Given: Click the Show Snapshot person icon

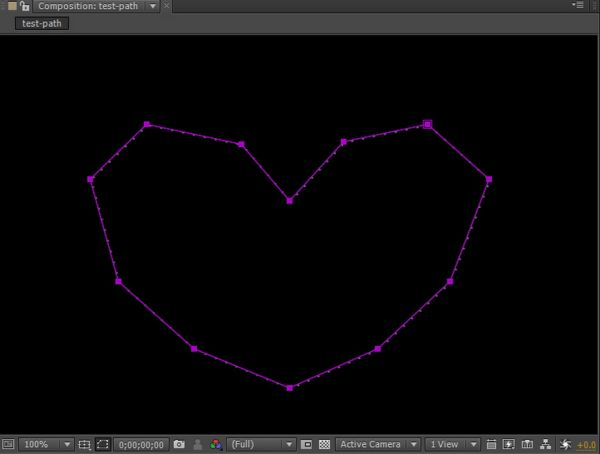Looking at the screenshot, I should pyautogui.click(x=197, y=444).
